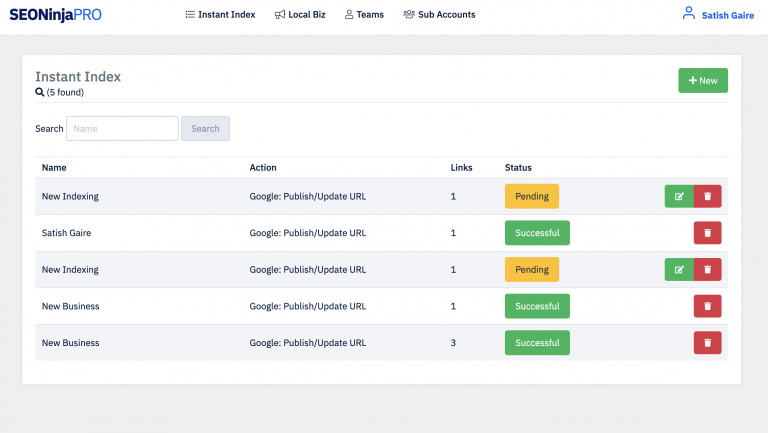Click the Pending status in first row
768x433 pixels.
[x=531, y=196]
